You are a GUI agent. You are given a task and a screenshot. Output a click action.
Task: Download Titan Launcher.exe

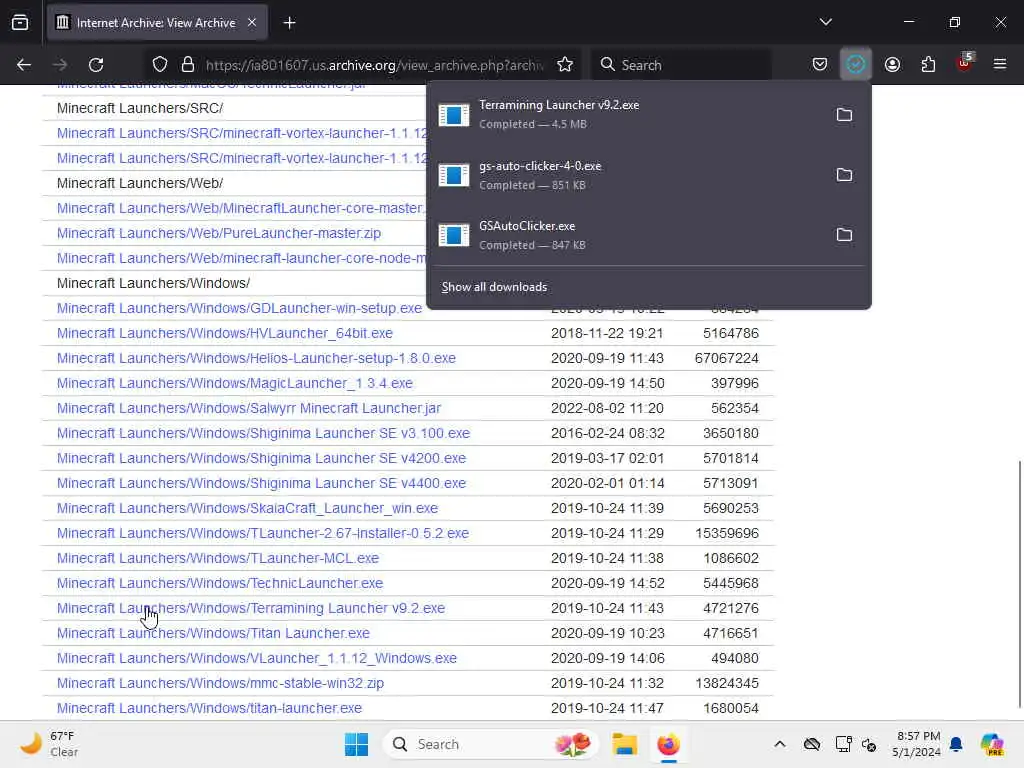coord(213,633)
